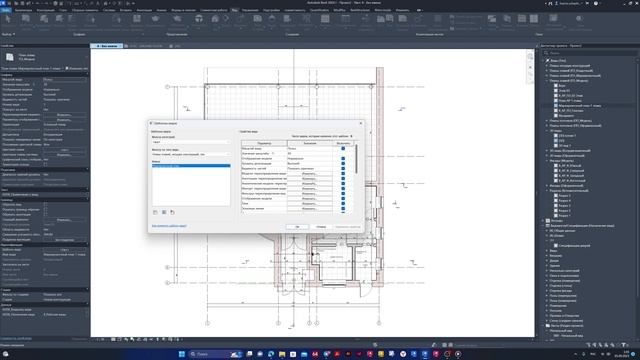Click the Project Browser search field
This screenshot has width=640, height=360.
point(591,53)
